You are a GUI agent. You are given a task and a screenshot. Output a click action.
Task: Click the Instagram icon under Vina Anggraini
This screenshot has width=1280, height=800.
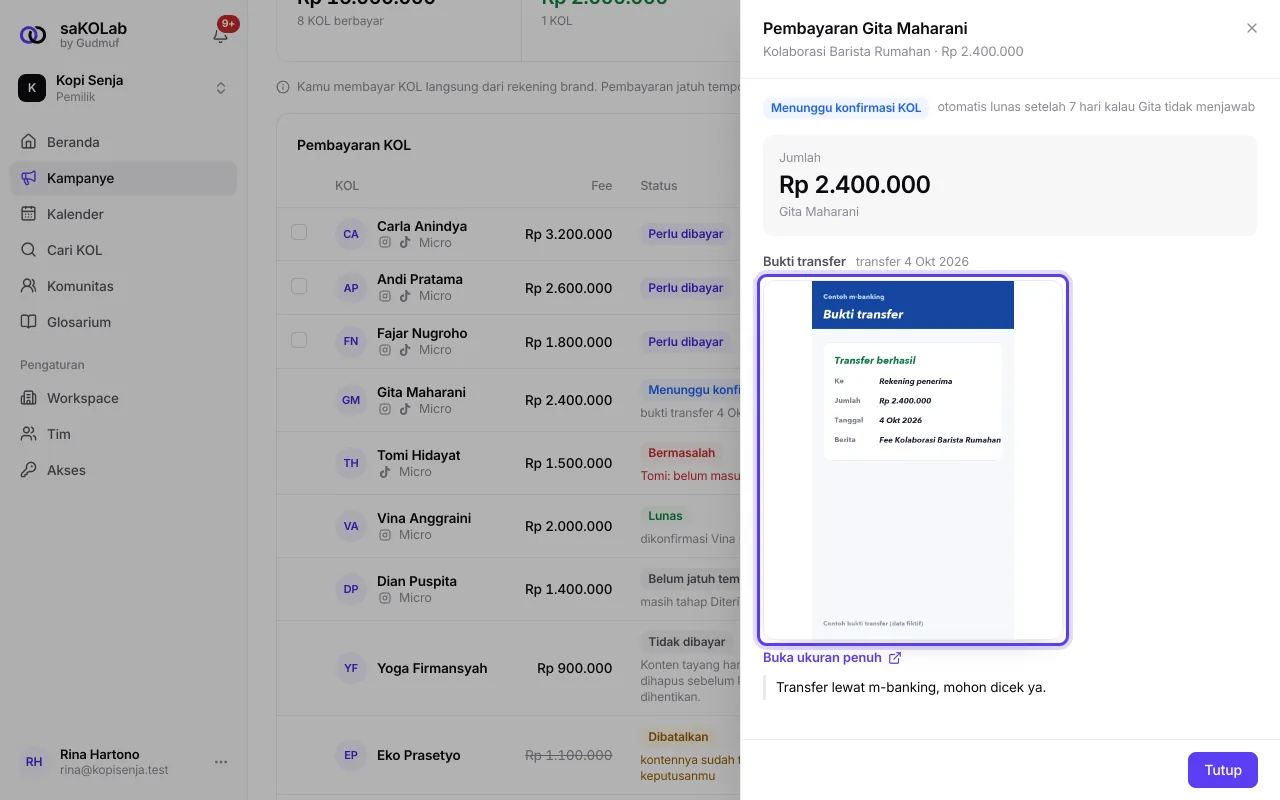click(x=385, y=535)
